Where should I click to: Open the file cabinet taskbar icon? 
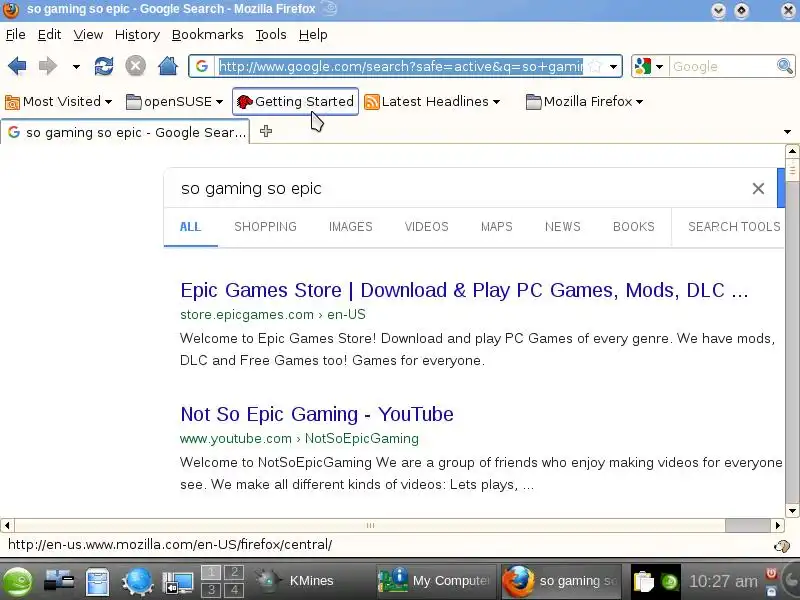pyautogui.click(x=97, y=581)
